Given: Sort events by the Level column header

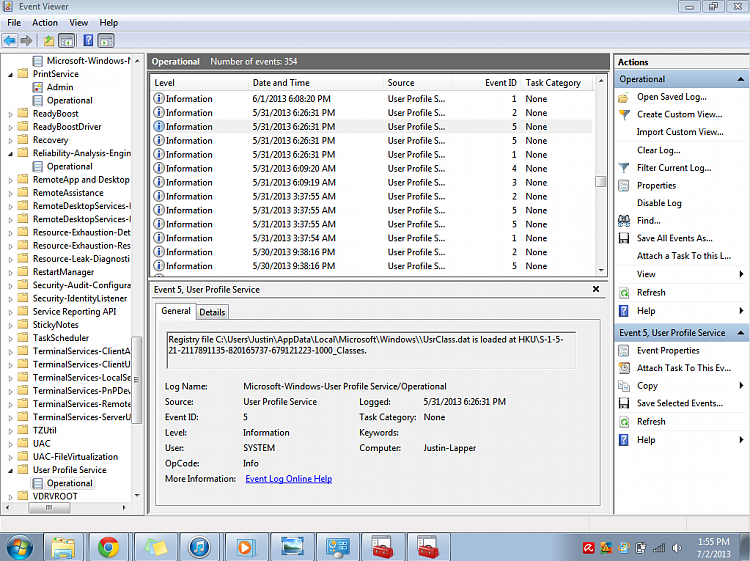Looking at the screenshot, I should point(199,83).
